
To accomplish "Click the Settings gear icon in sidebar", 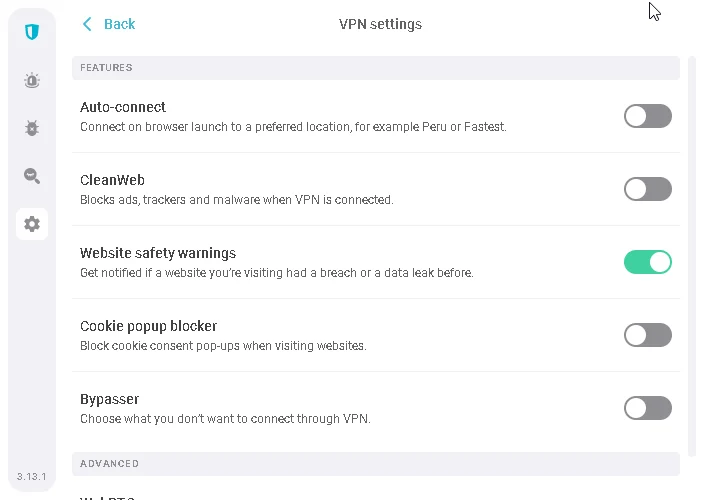I will (32, 224).
